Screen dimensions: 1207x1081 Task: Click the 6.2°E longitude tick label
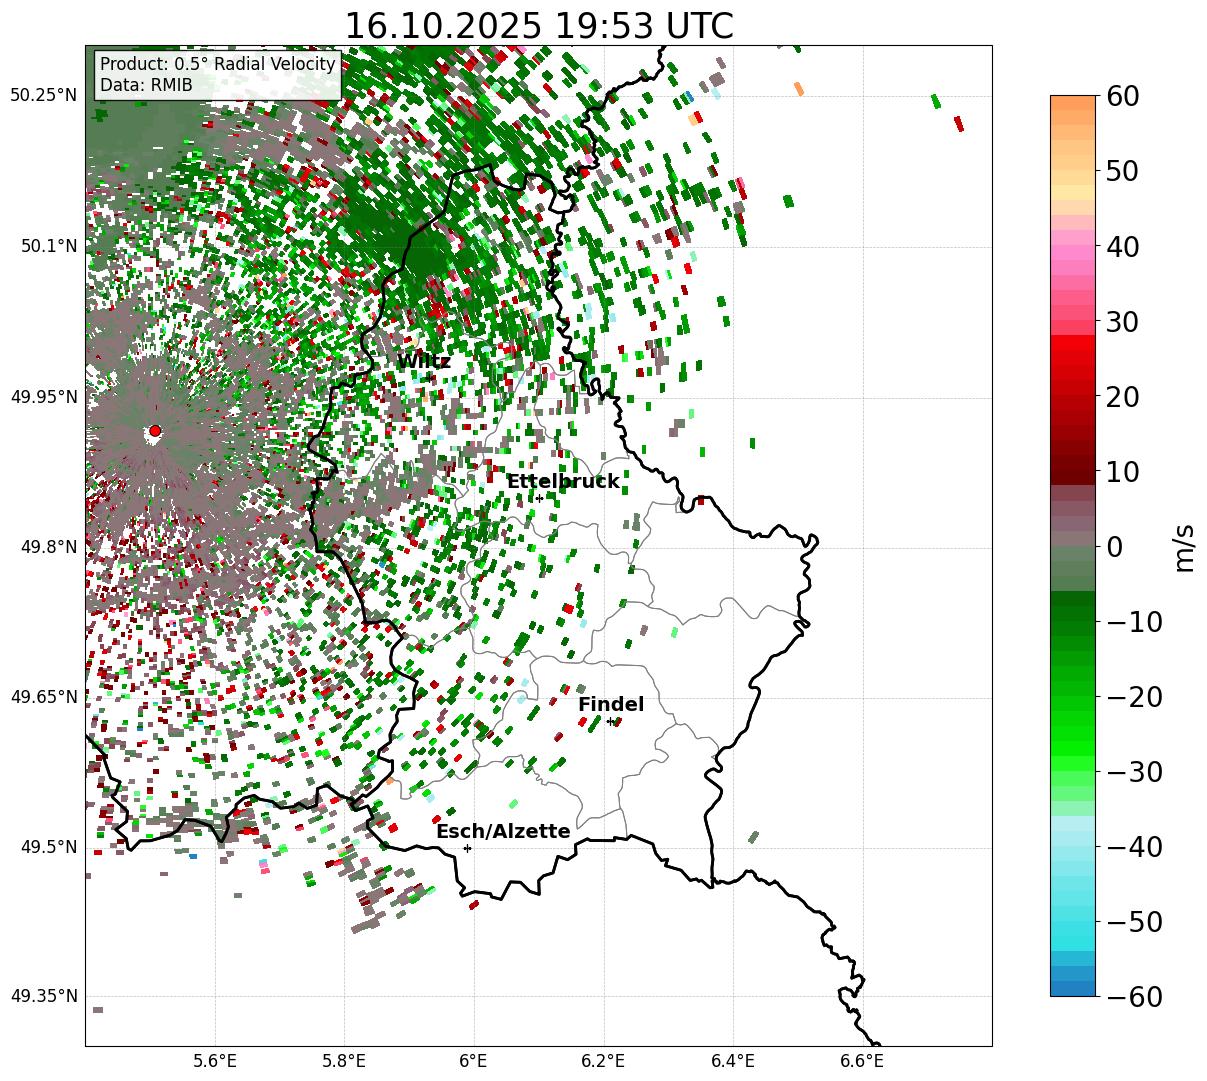tap(603, 1061)
